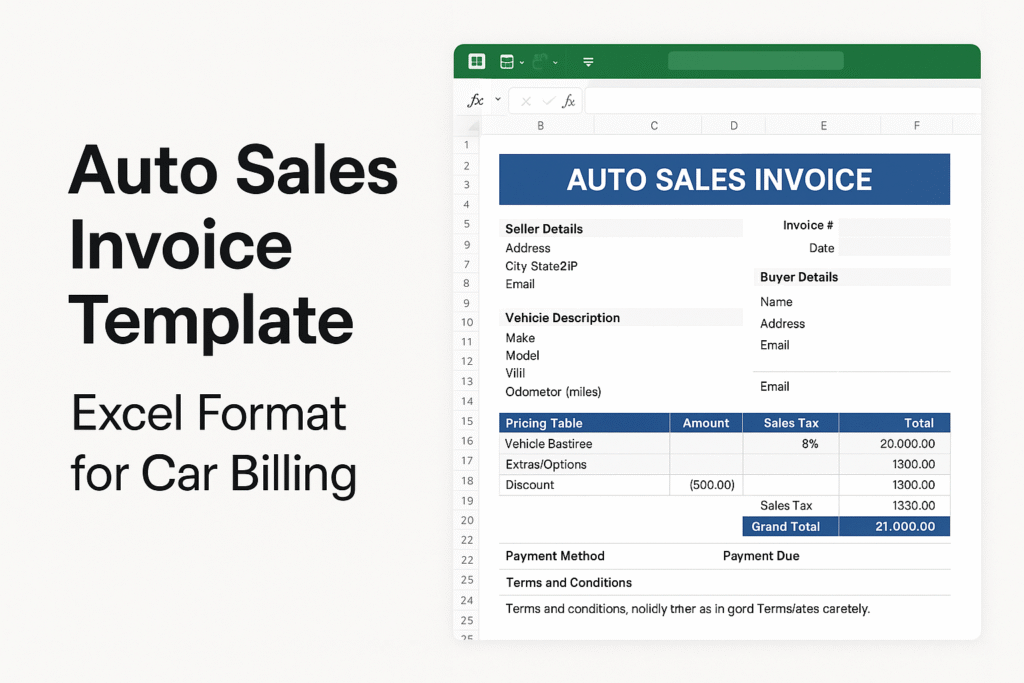Select the table view icon in the toolbar

click(x=506, y=61)
